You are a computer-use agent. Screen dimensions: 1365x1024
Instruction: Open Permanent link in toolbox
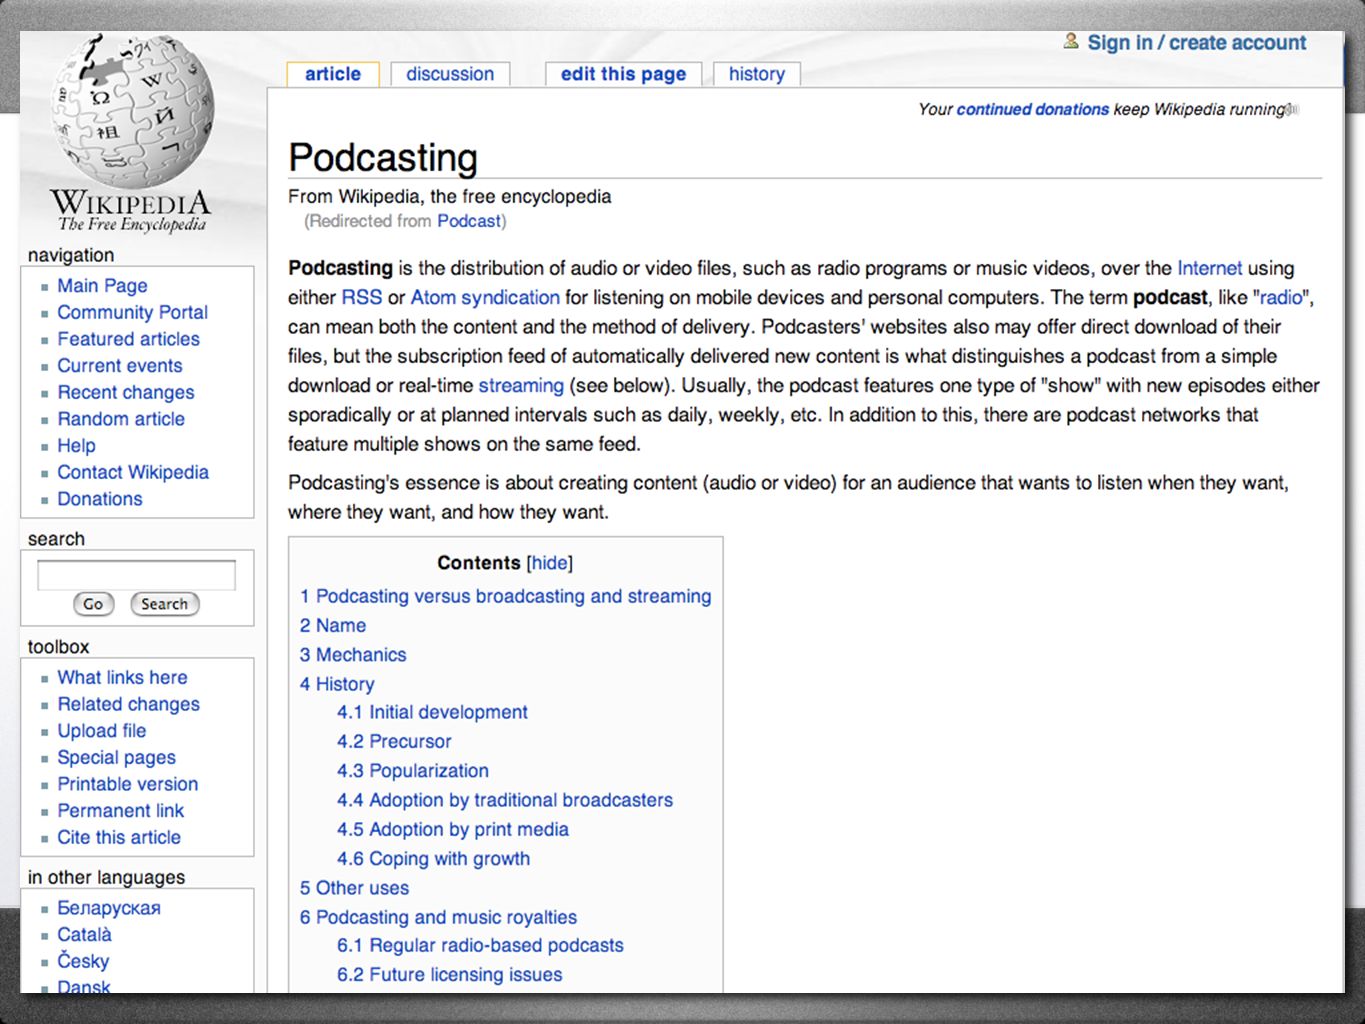click(x=120, y=811)
